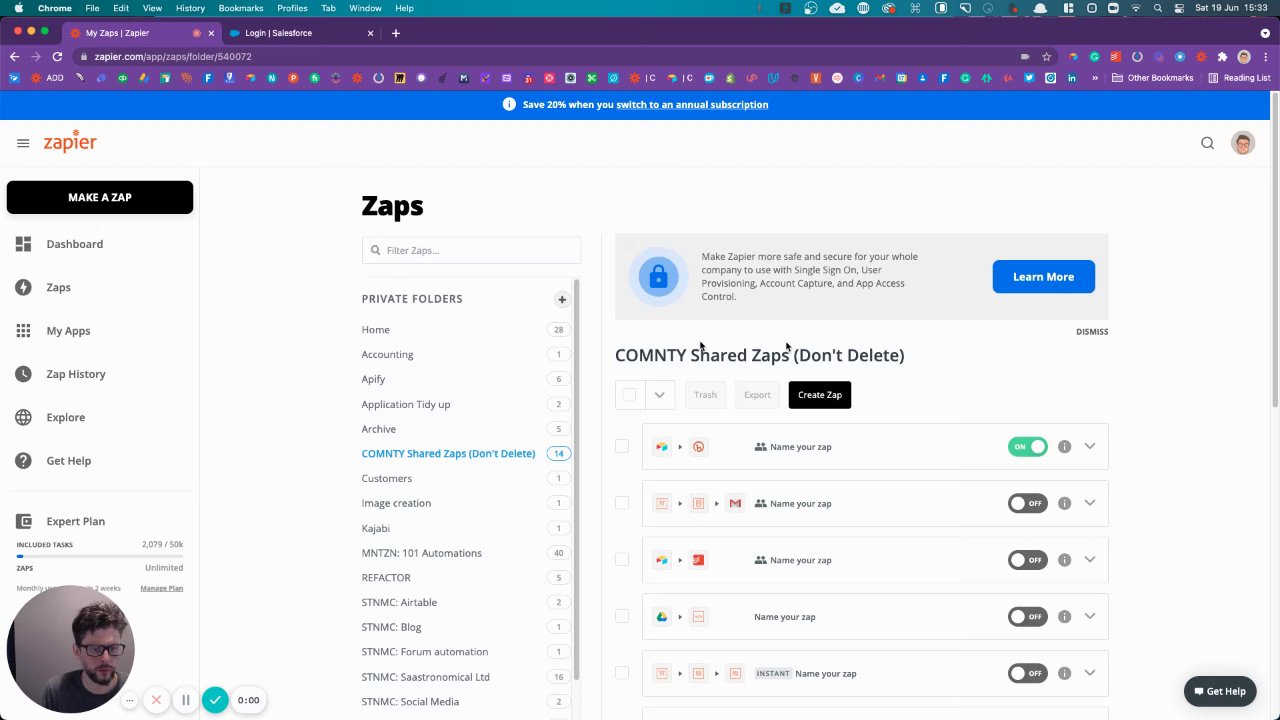1280x720 pixels.
Task: Expand the INSTANT zap row chevron
Action: pos(1090,673)
